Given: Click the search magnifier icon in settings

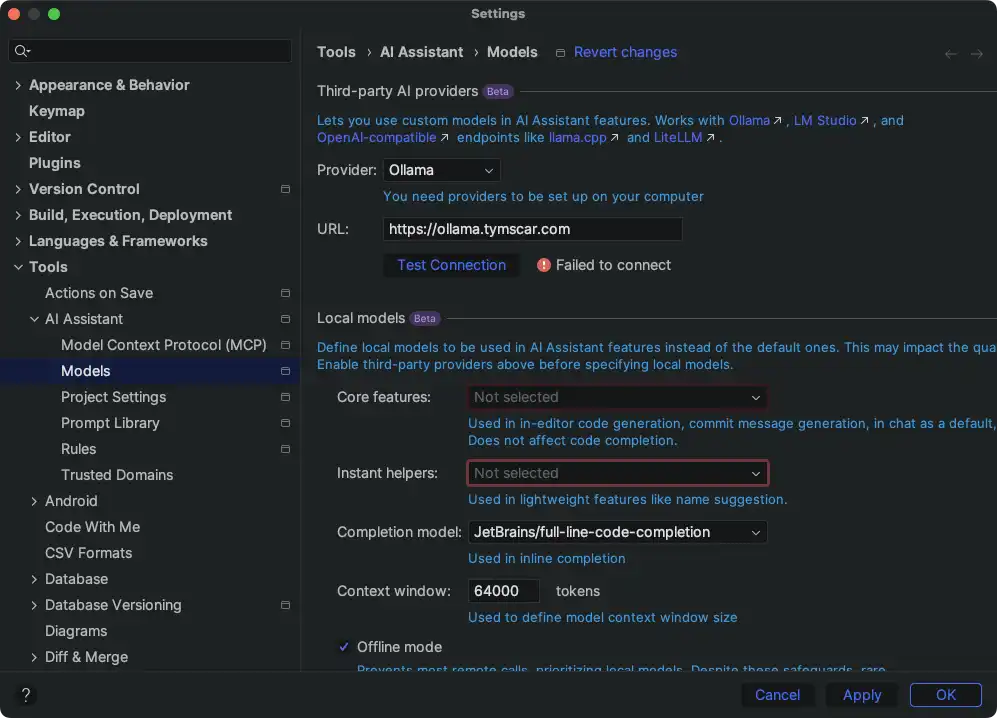Looking at the screenshot, I should [x=22, y=51].
